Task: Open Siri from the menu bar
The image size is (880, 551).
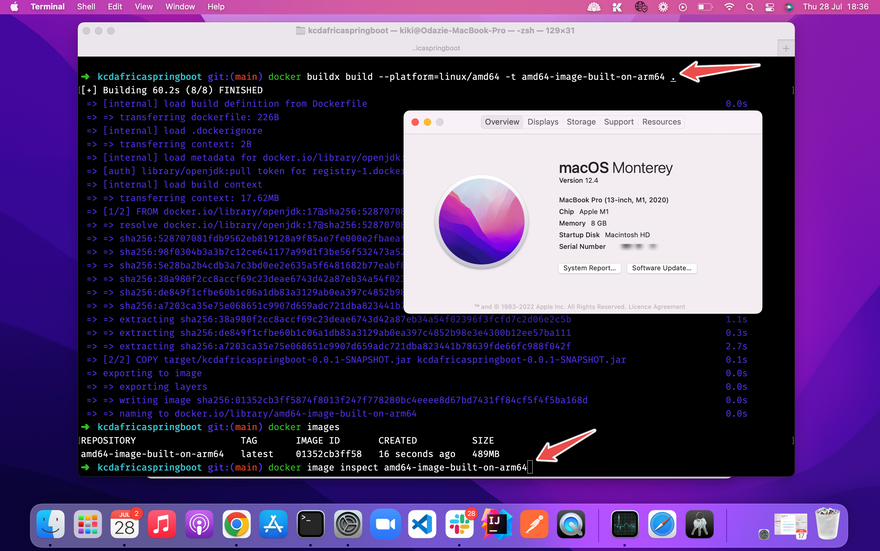Action: point(789,7)
